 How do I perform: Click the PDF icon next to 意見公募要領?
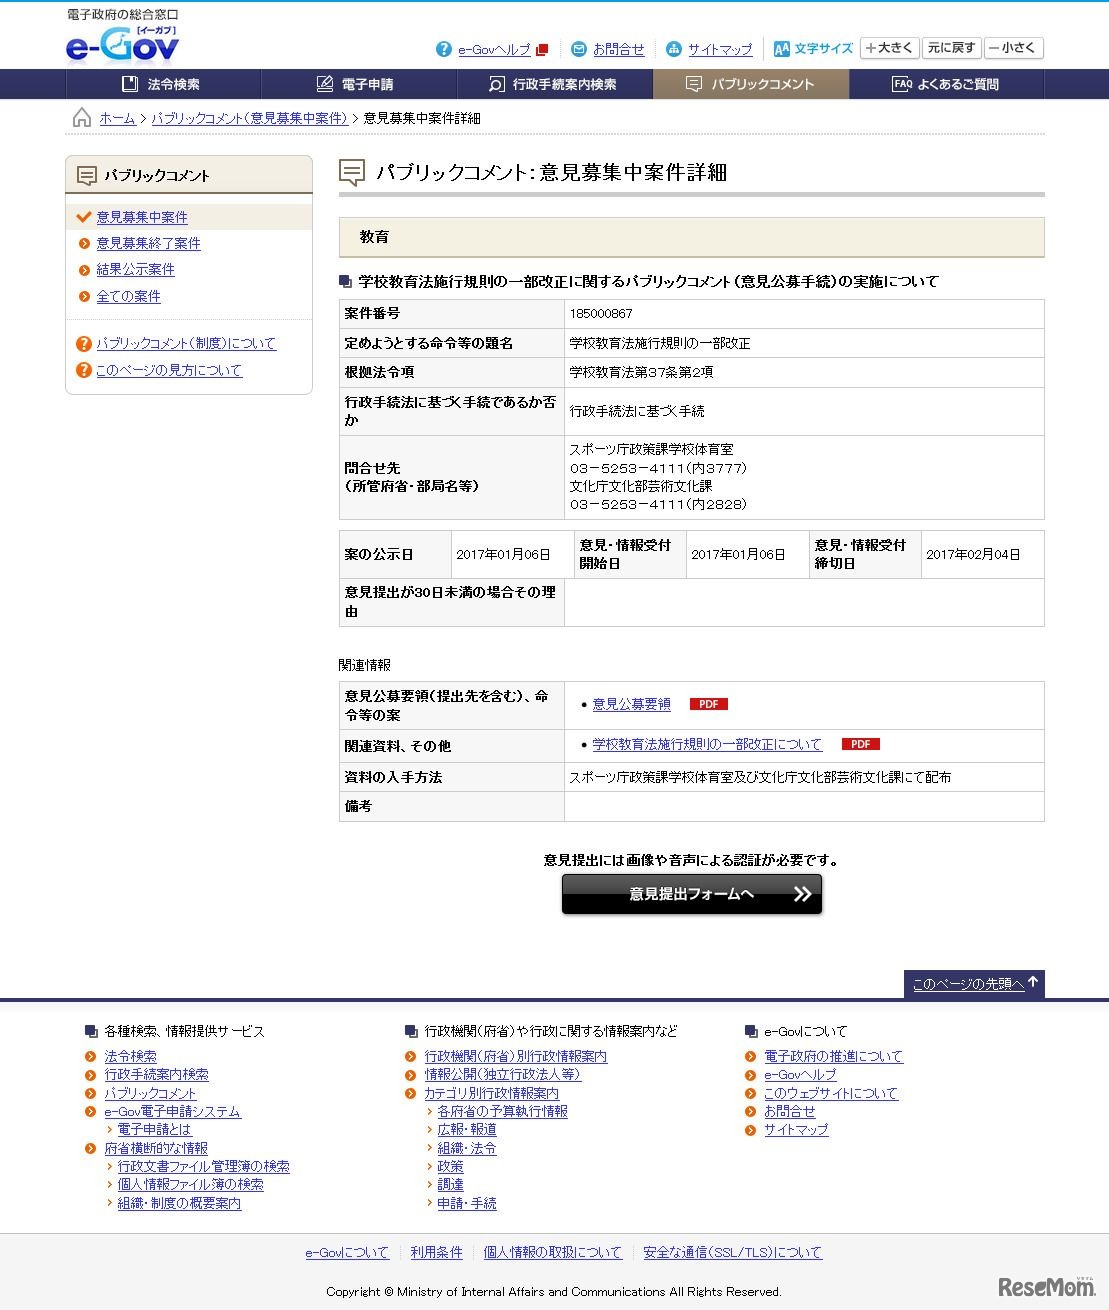[x=708, y=703]
